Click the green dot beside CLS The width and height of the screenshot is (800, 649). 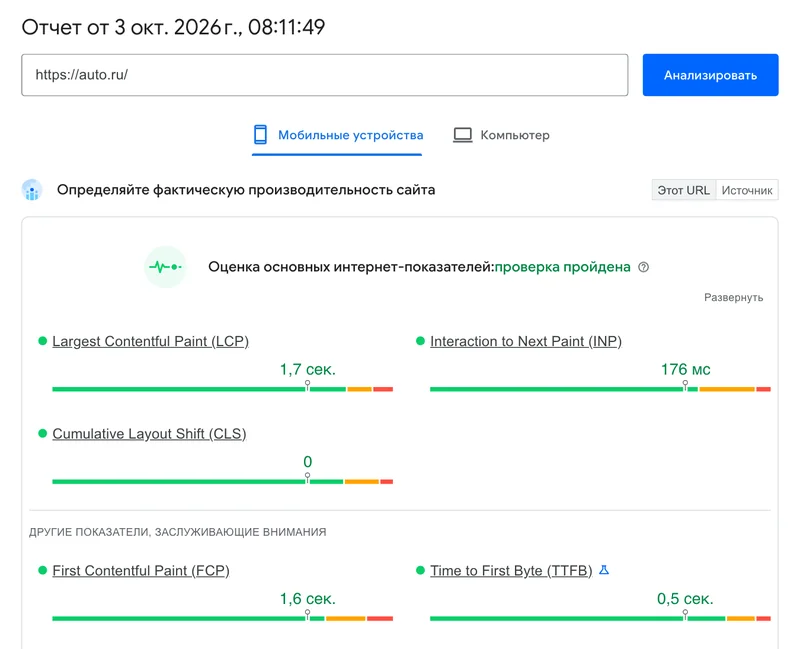[42, 433]
